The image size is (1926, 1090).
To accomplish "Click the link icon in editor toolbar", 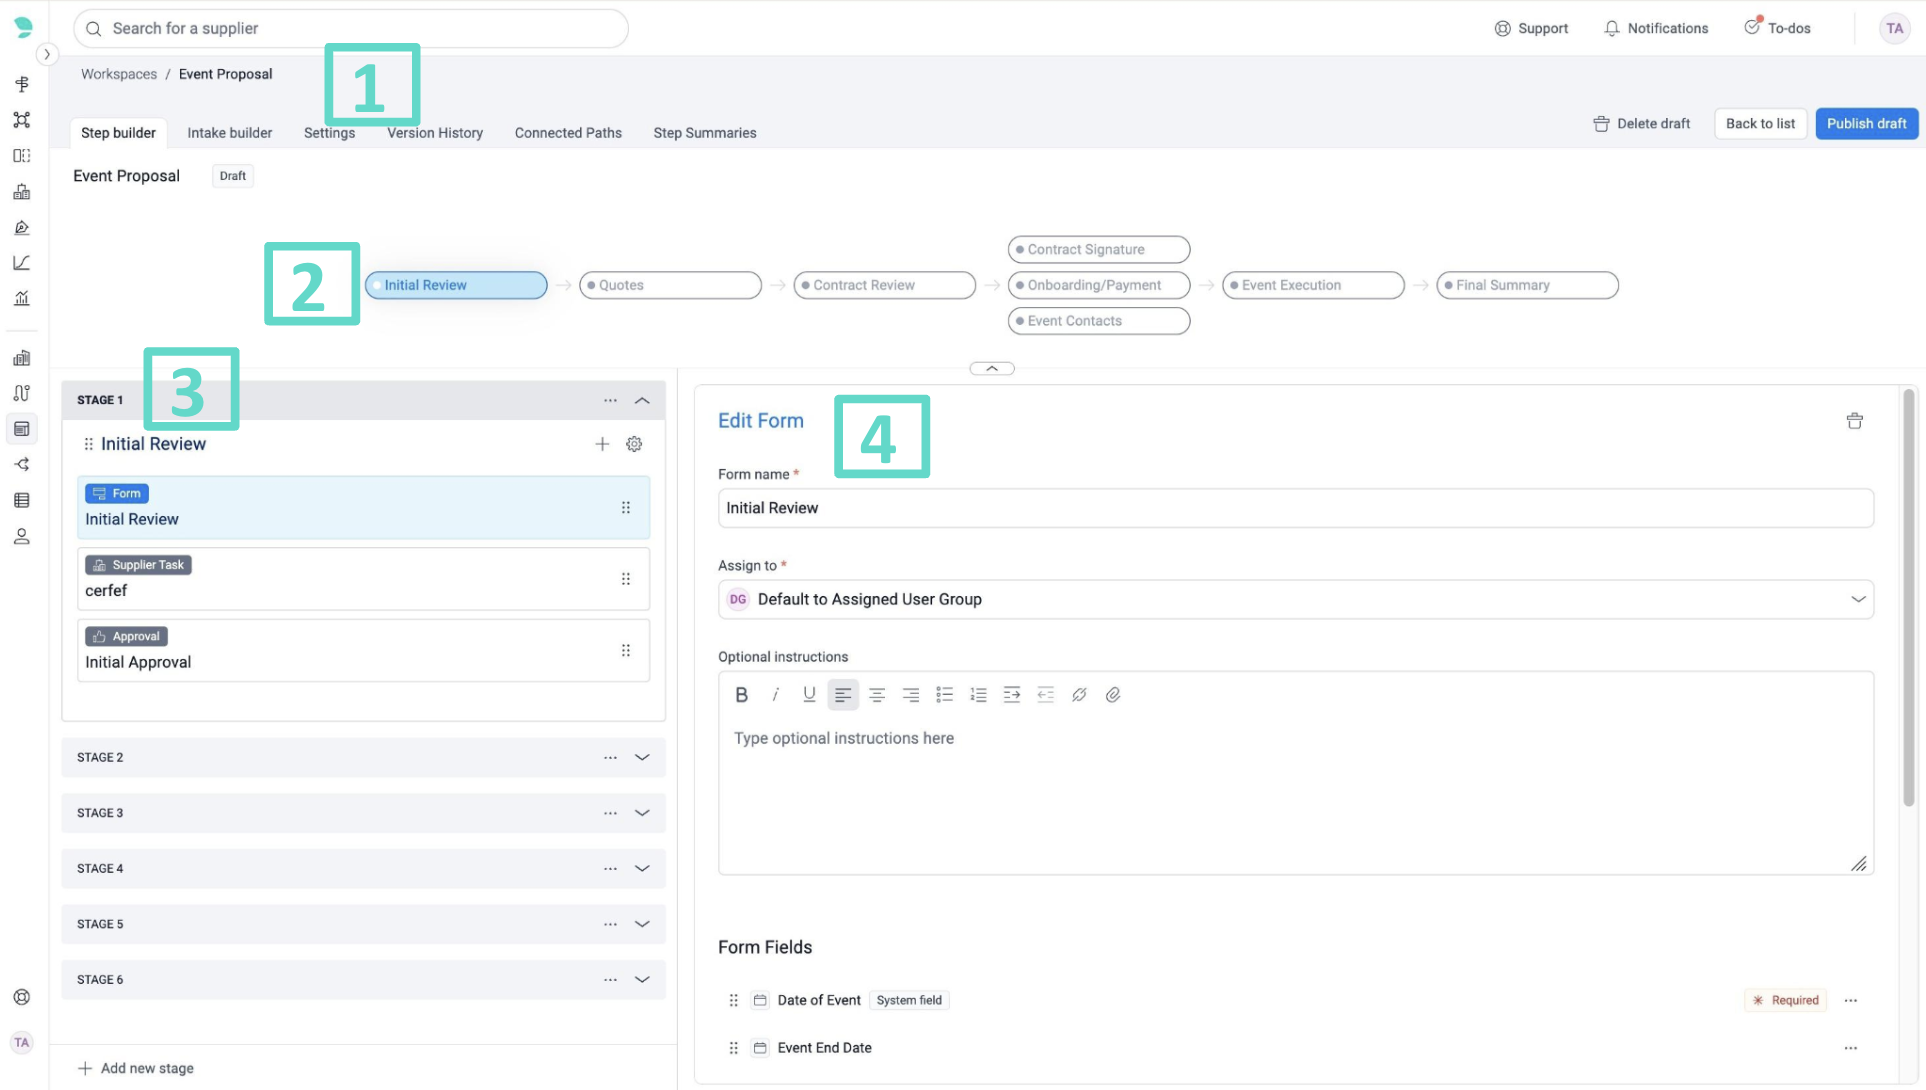I will click(x=1079, y=695).
